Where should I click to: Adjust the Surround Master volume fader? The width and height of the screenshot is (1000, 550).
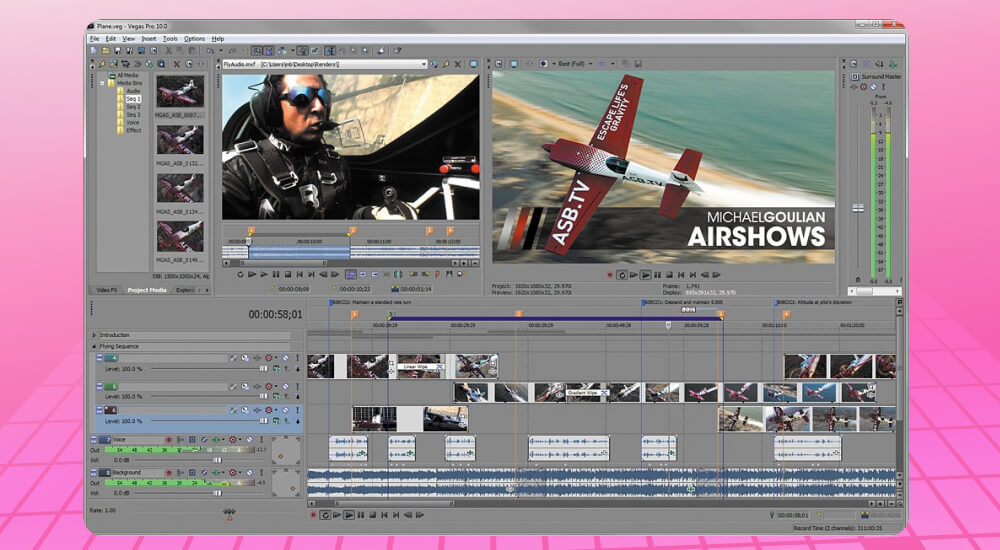[858, 208]
